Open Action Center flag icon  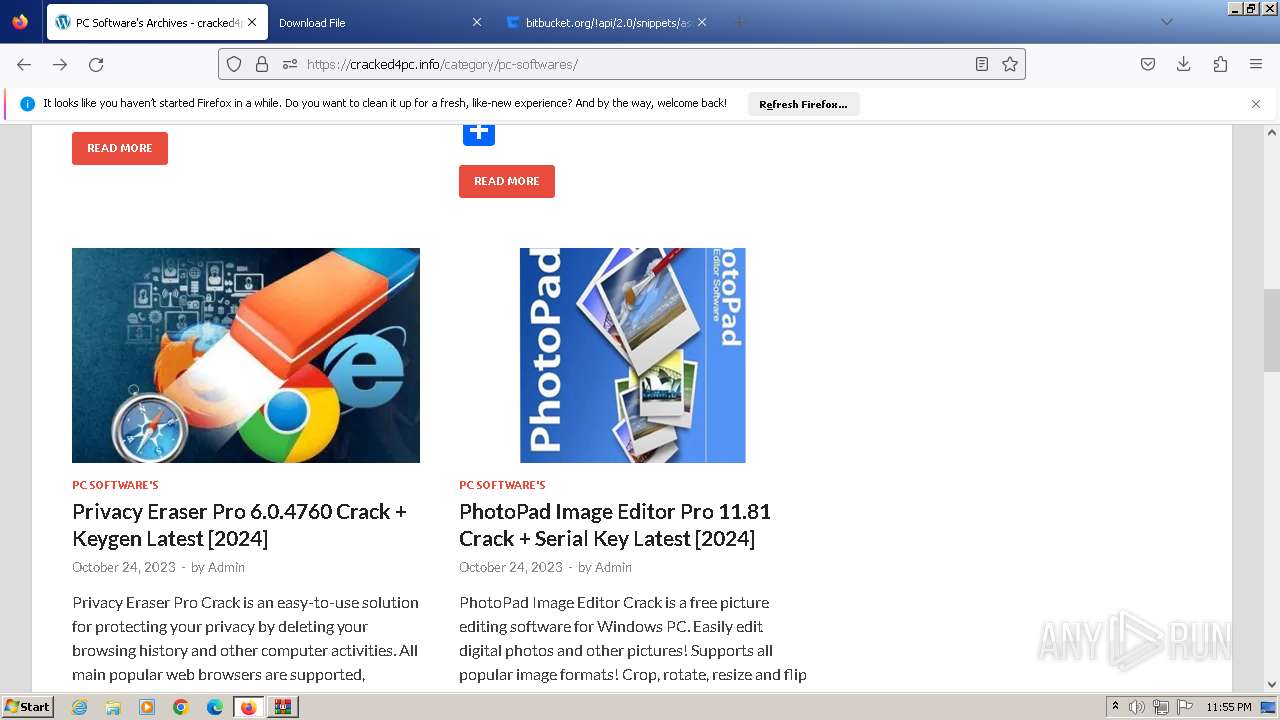[x=1185, y=707]
